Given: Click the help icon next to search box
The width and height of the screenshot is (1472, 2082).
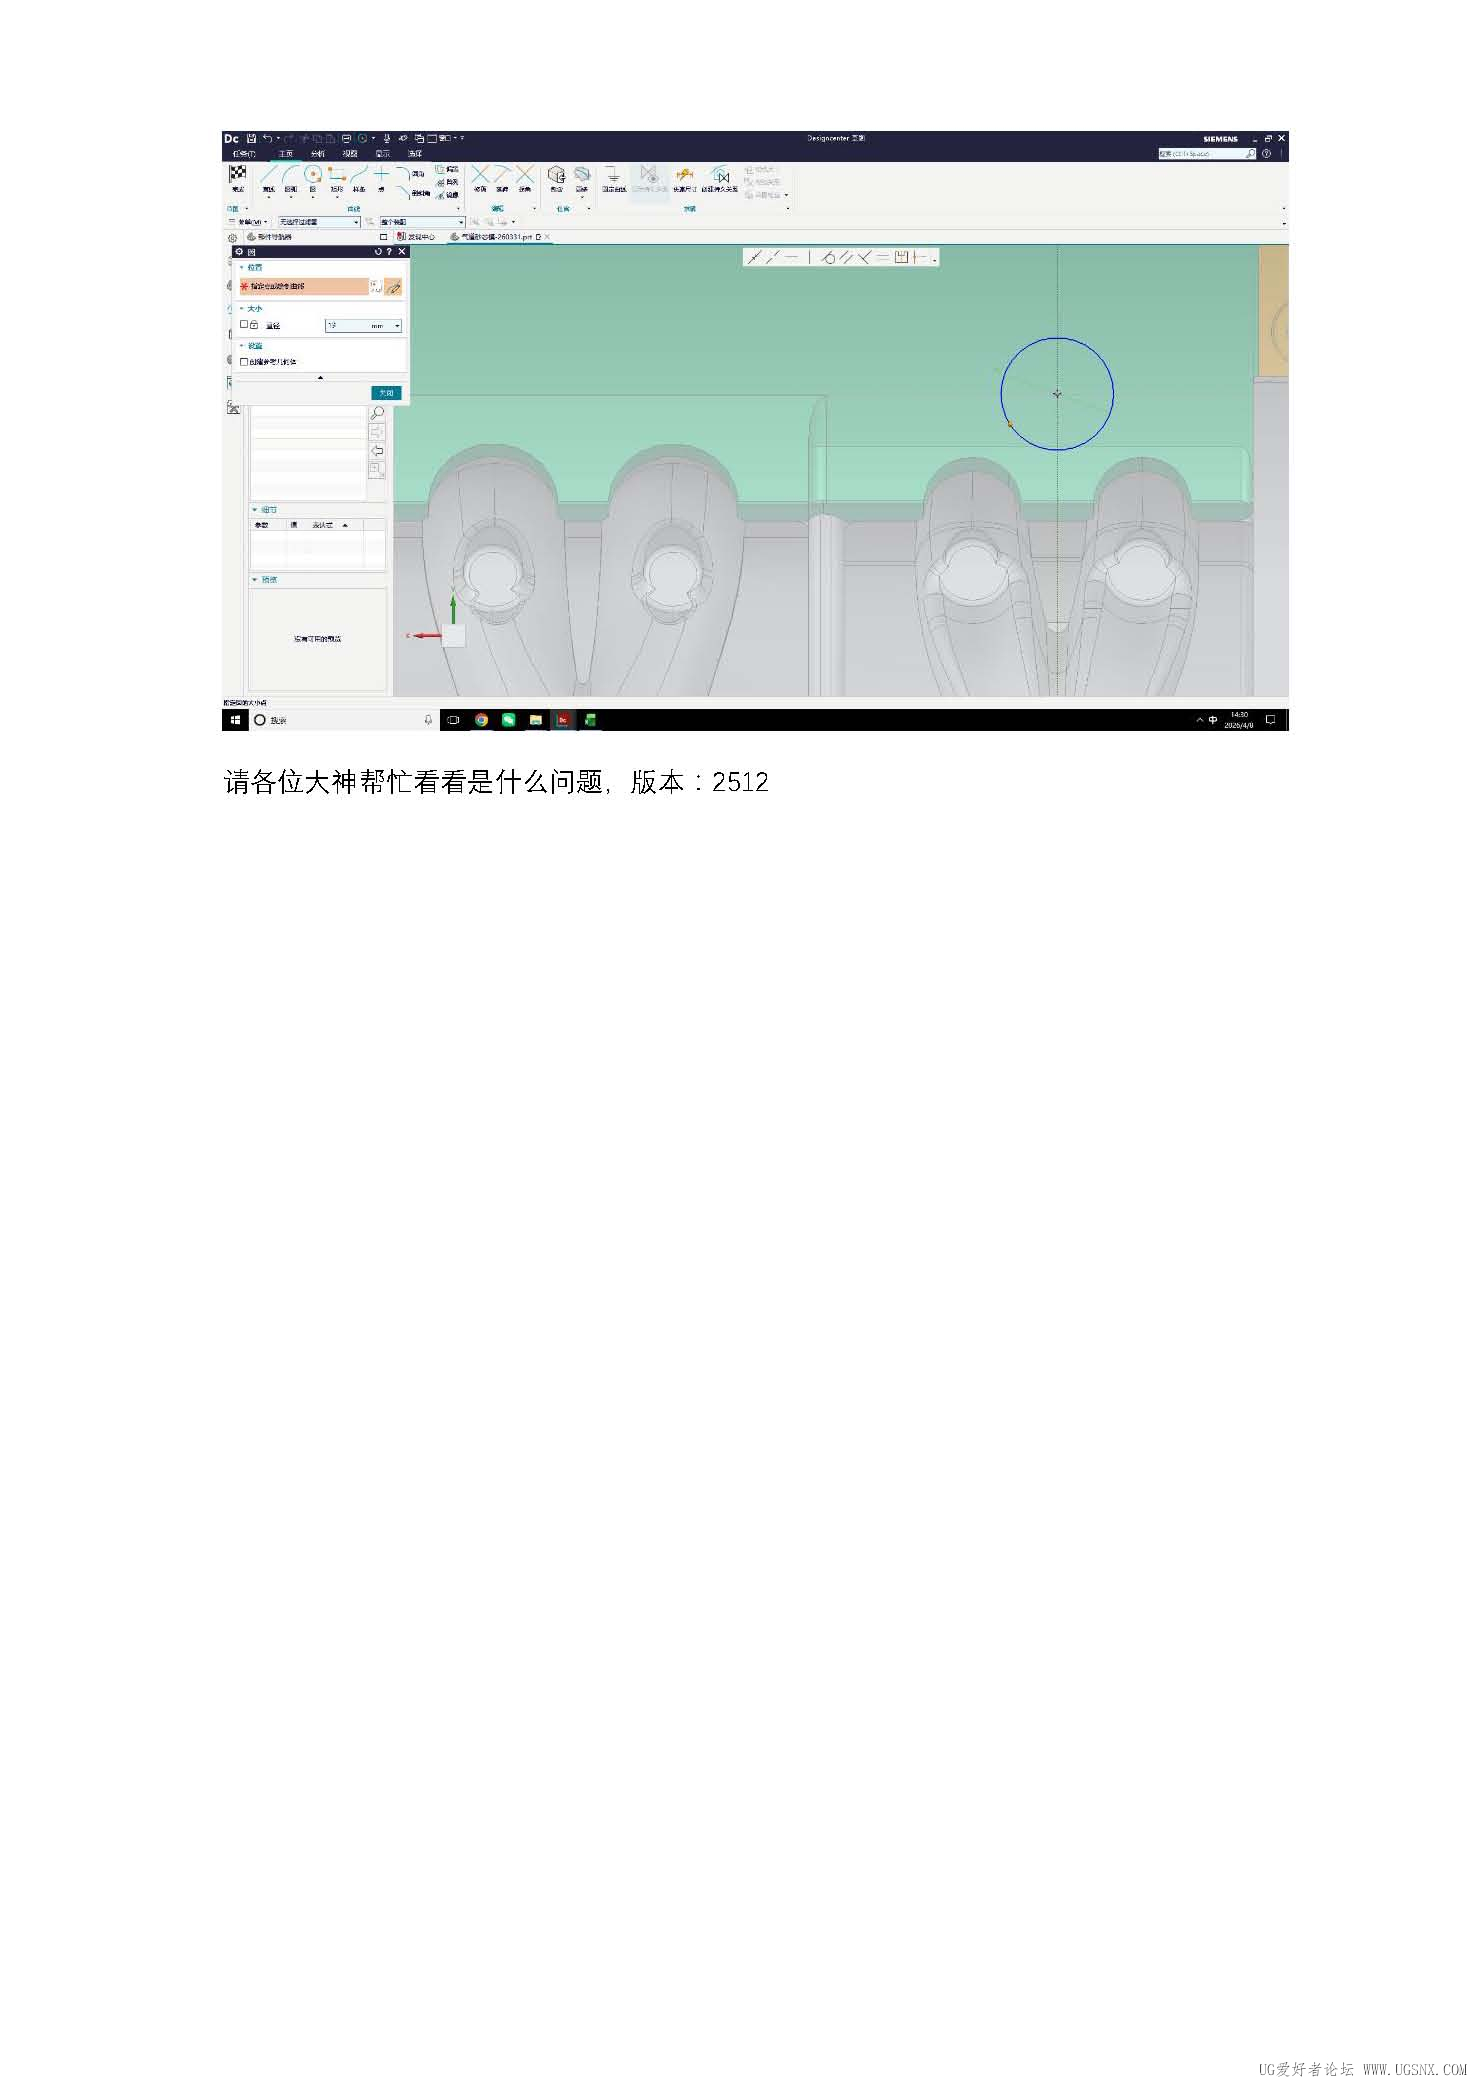Looking at the screenshot, I should pyautogui.click(x=1267, y=154).
